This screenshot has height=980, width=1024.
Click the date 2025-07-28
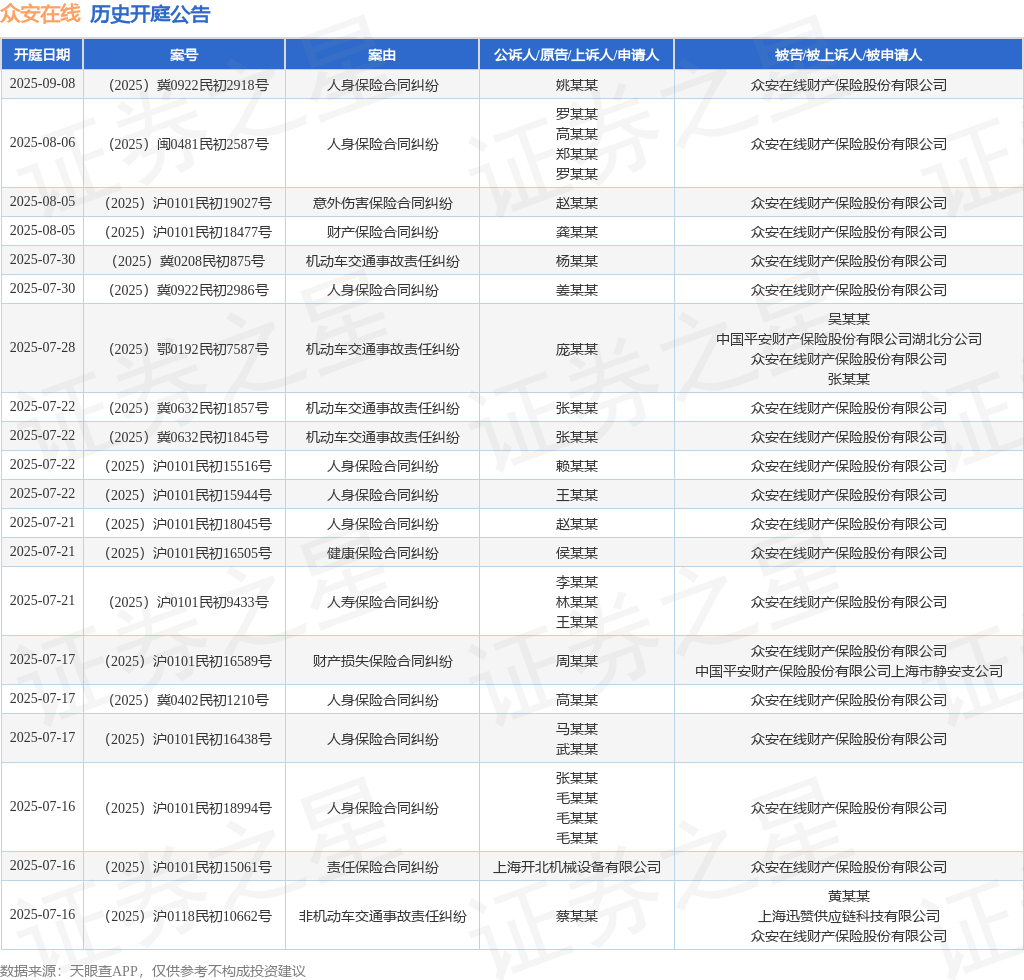coord(42,347)
